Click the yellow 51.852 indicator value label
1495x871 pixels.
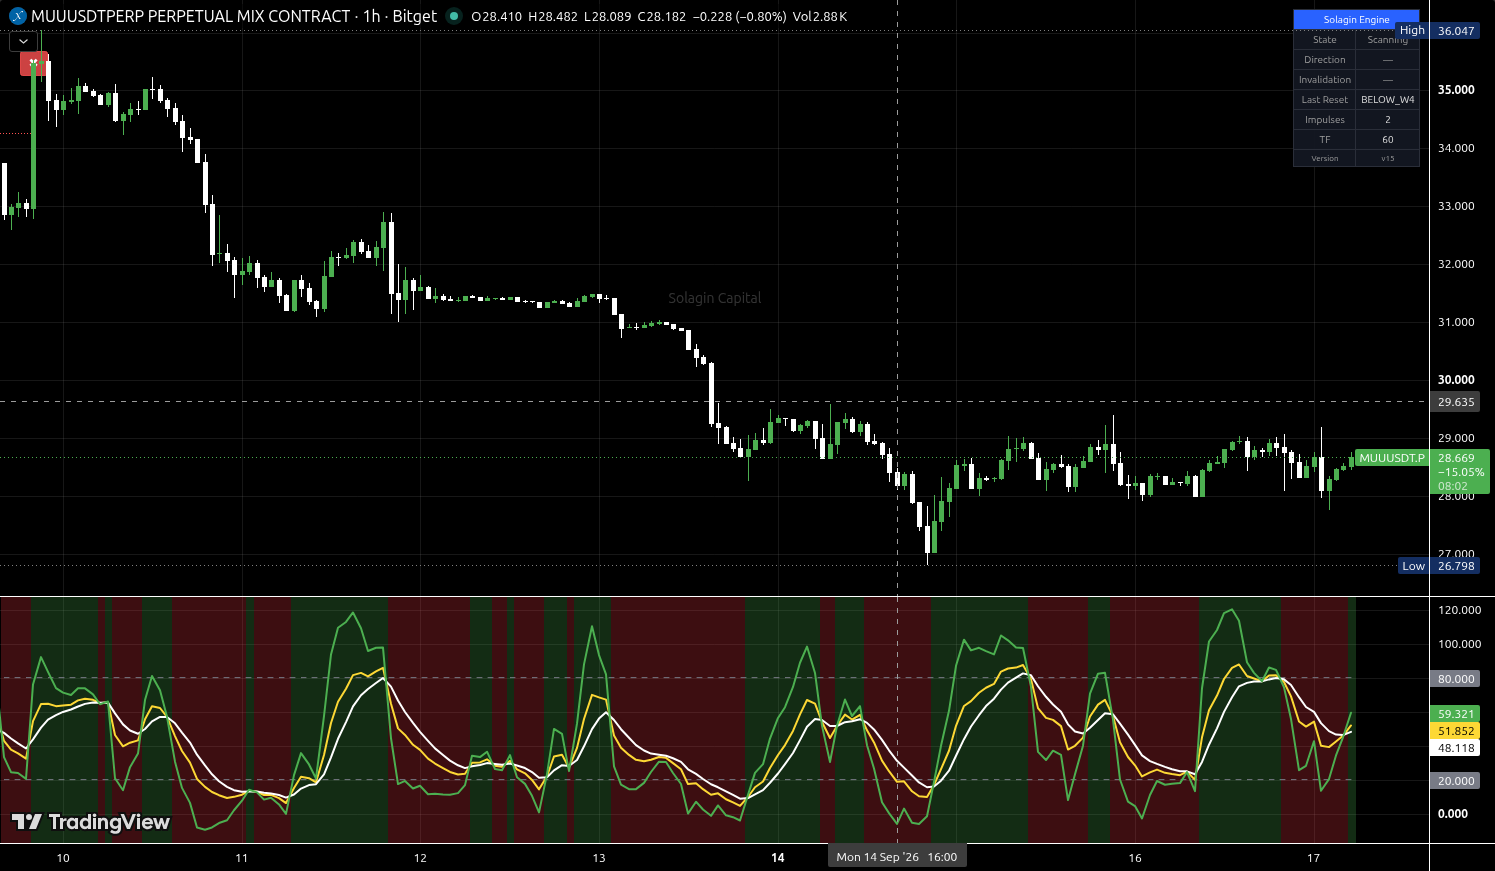pyautogui.click(x=1456, y=731)
